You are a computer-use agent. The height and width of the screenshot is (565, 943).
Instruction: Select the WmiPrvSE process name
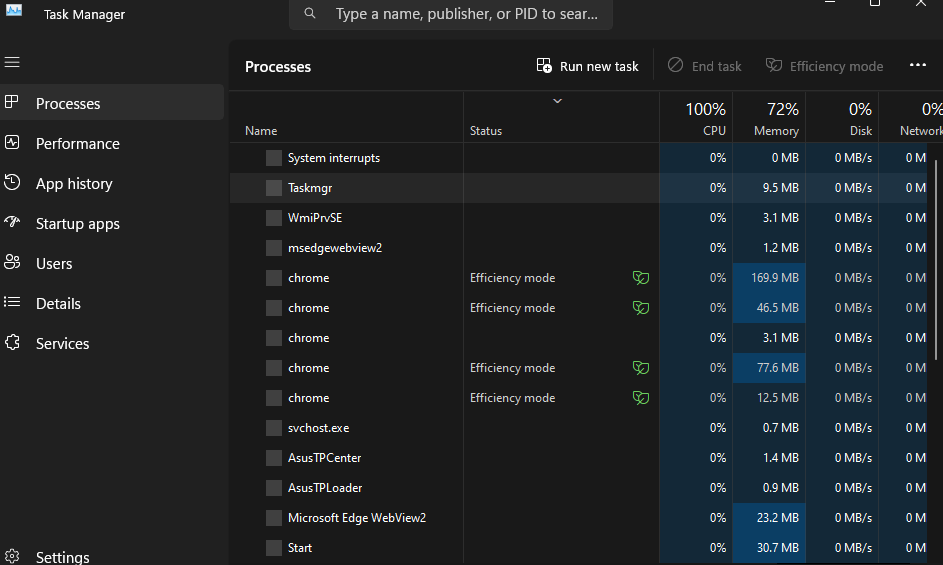(315, 218)
